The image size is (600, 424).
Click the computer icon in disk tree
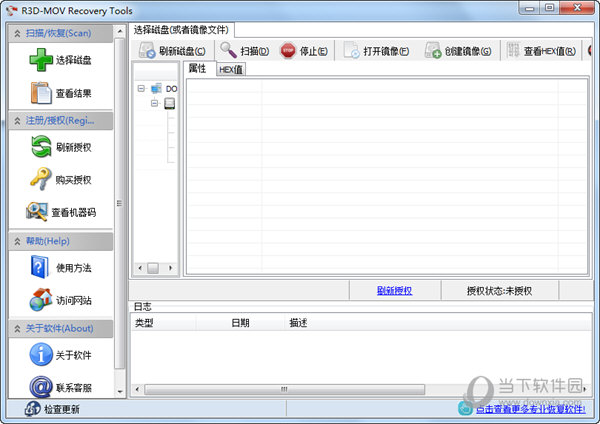(156, 89)
